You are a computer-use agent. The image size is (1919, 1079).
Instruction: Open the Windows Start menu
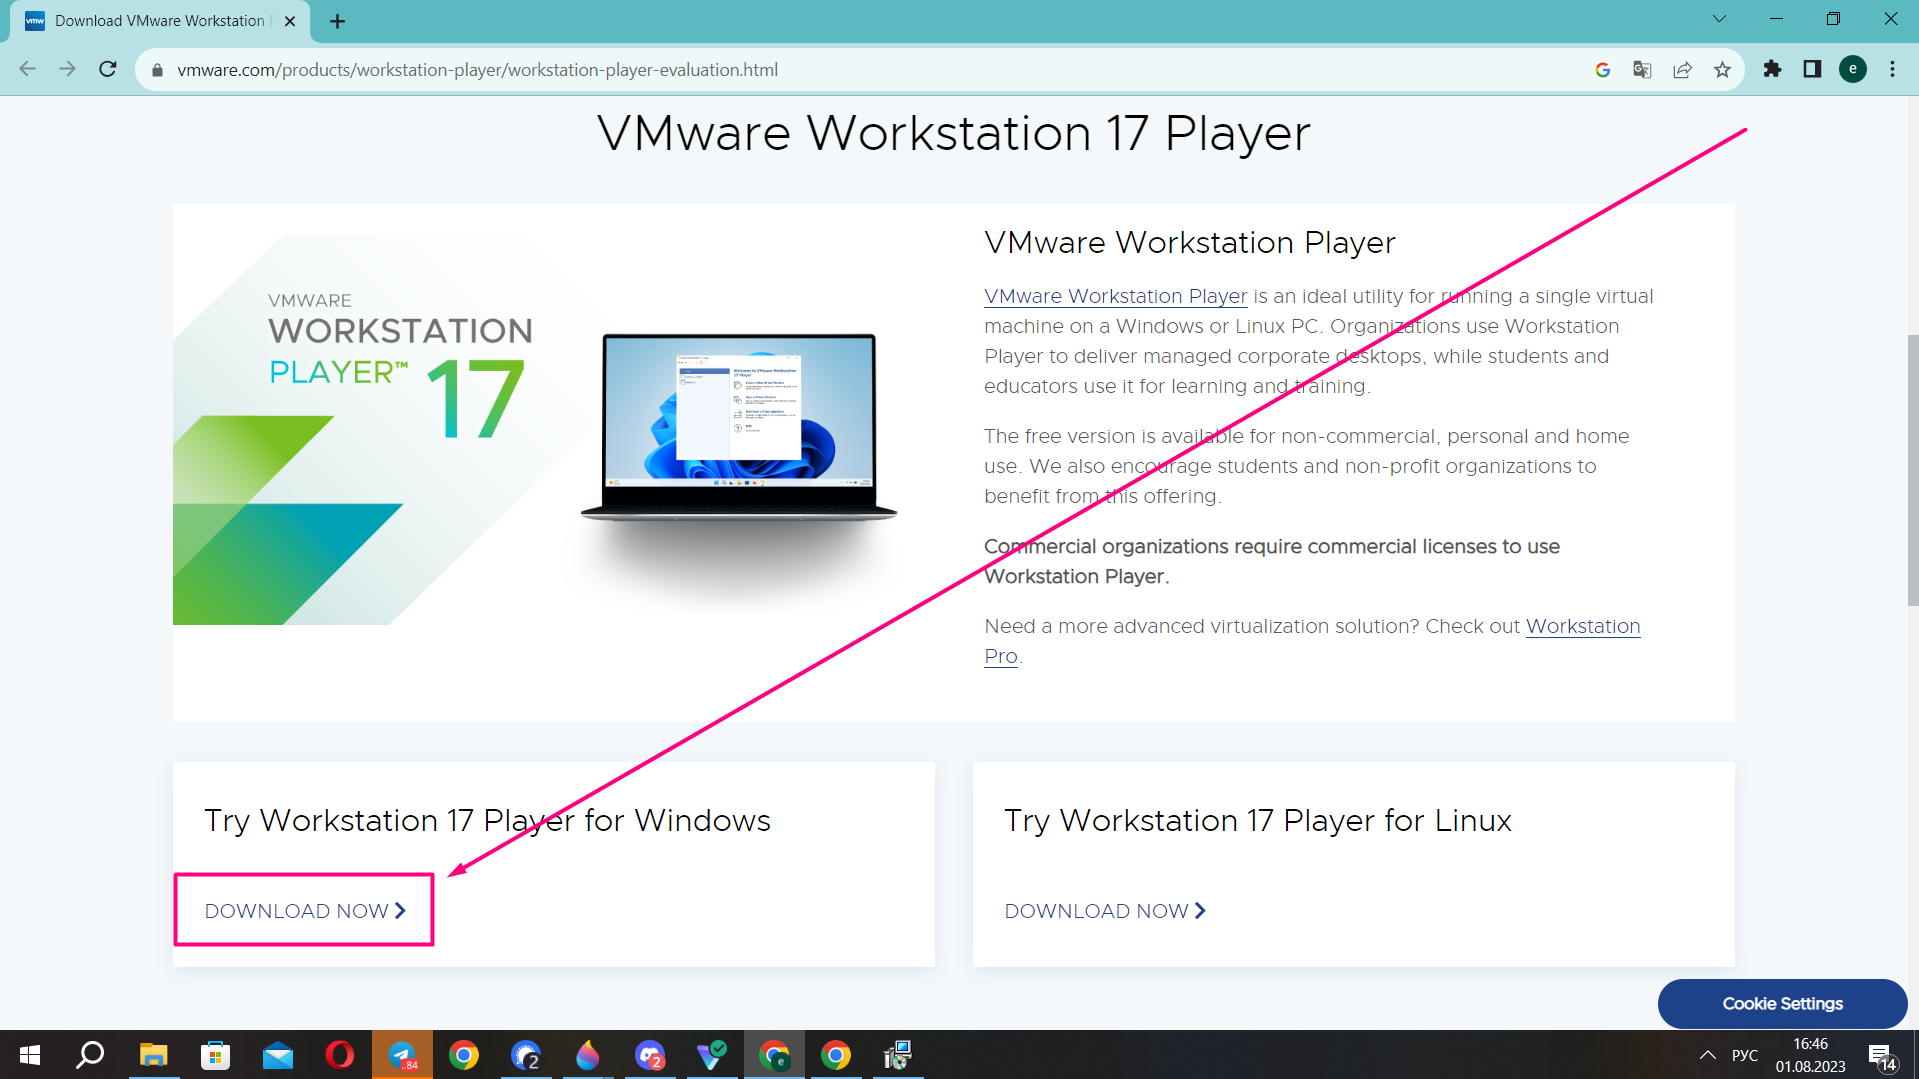[30, 1054]
